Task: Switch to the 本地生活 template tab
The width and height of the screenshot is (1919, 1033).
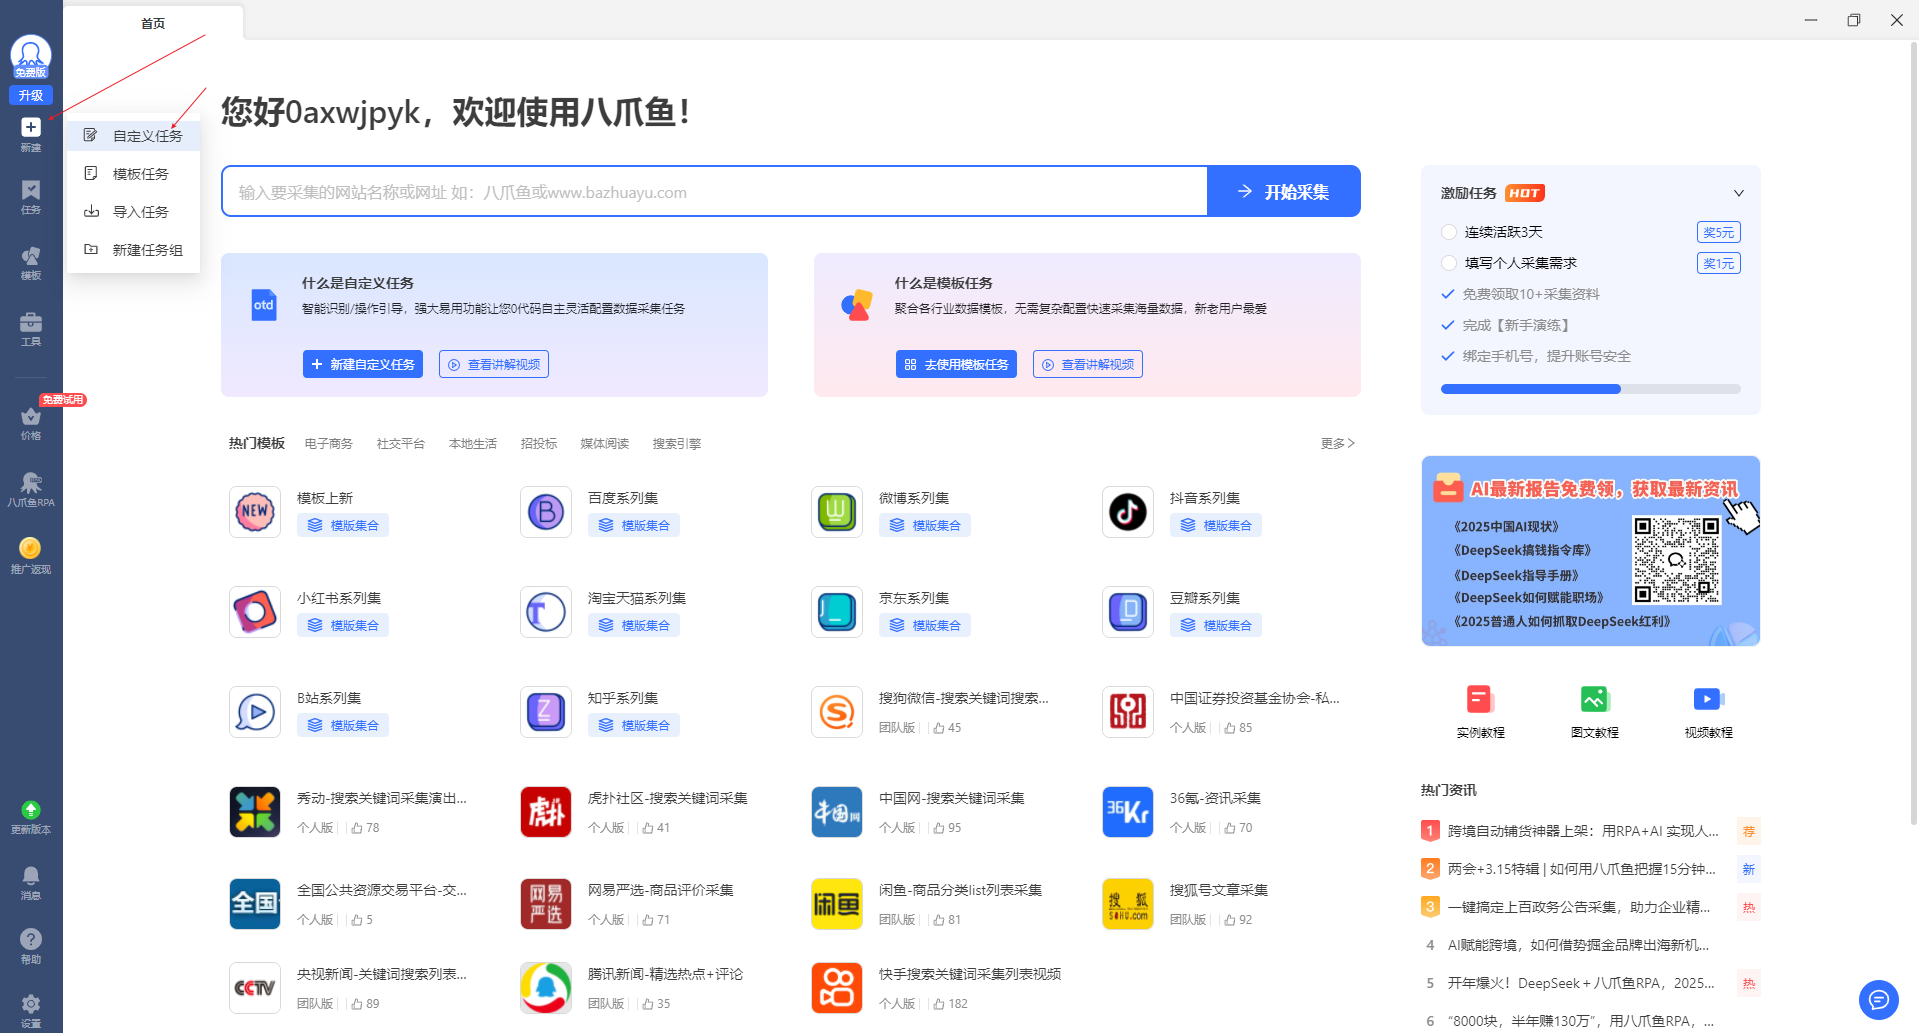Action: point(473,443)
